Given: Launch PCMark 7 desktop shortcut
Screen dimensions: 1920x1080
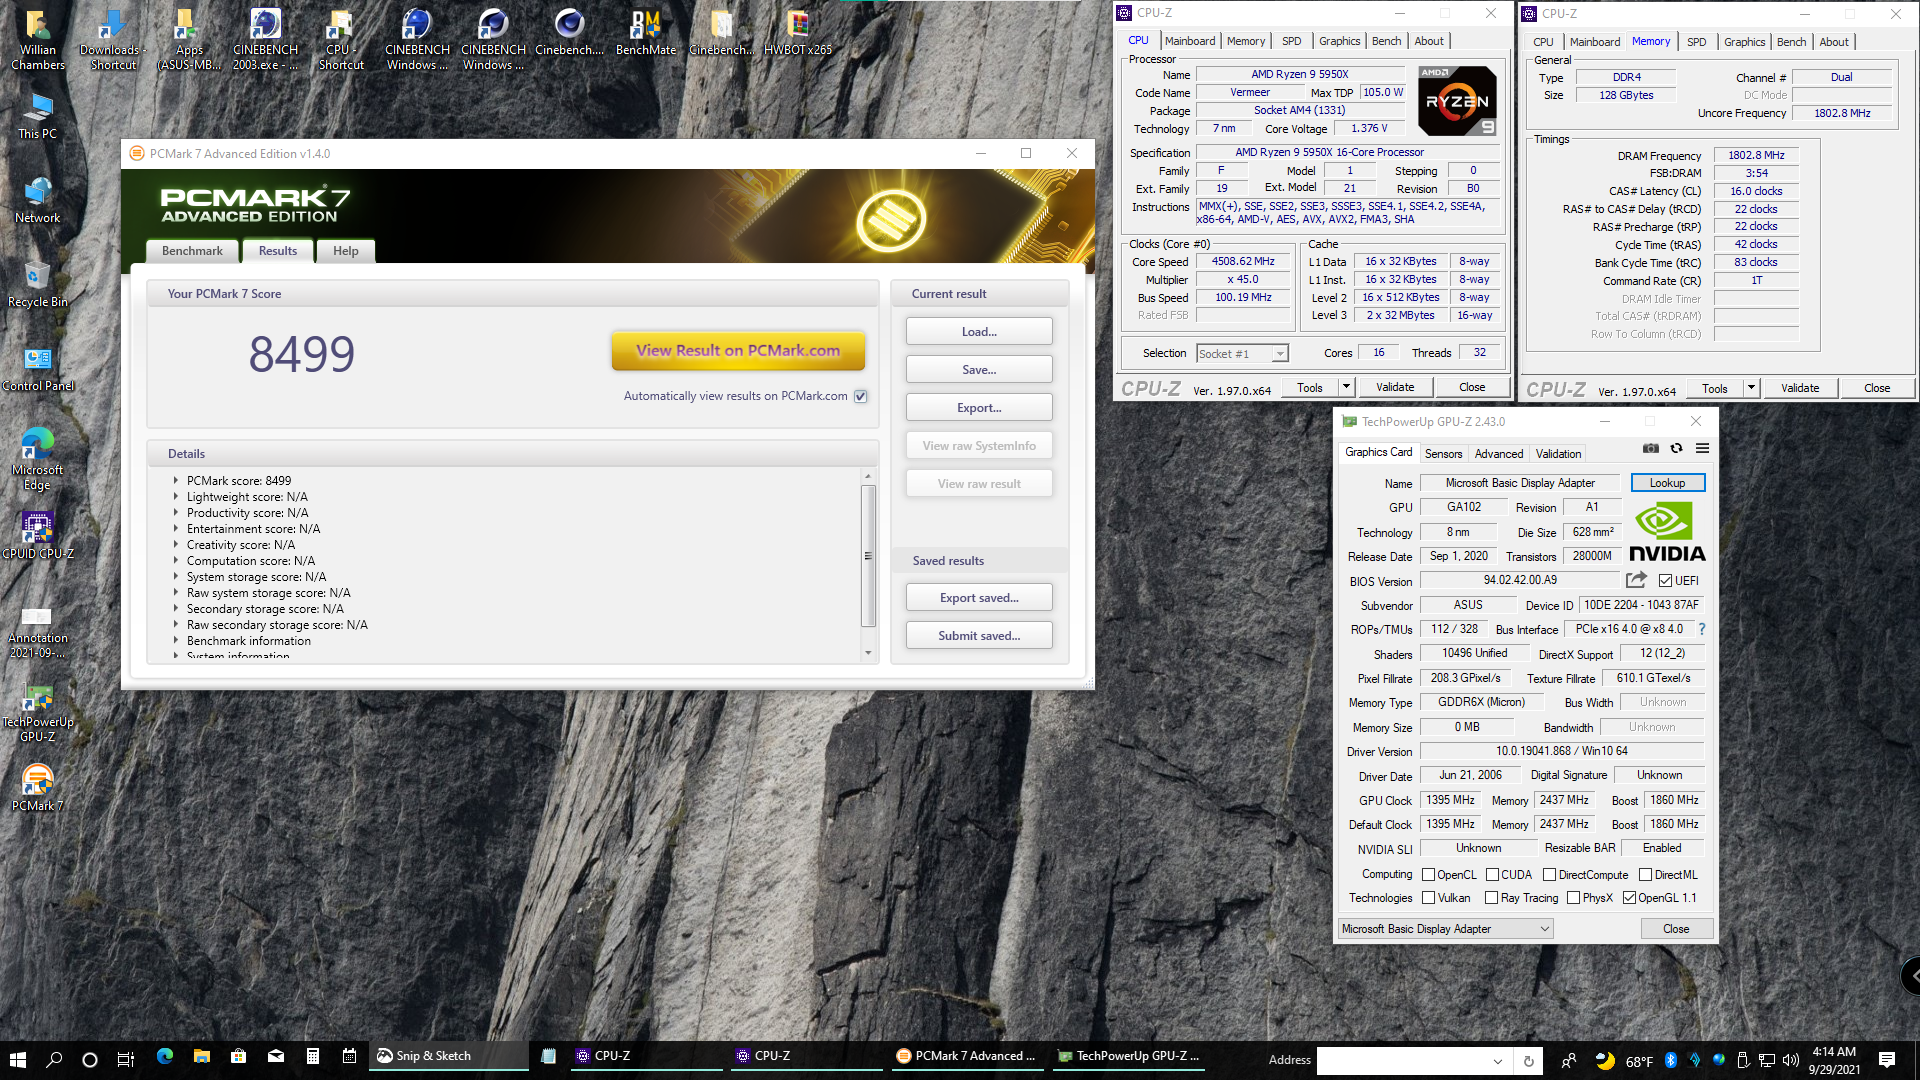Looking at the screenshot, I should [37, 788].
